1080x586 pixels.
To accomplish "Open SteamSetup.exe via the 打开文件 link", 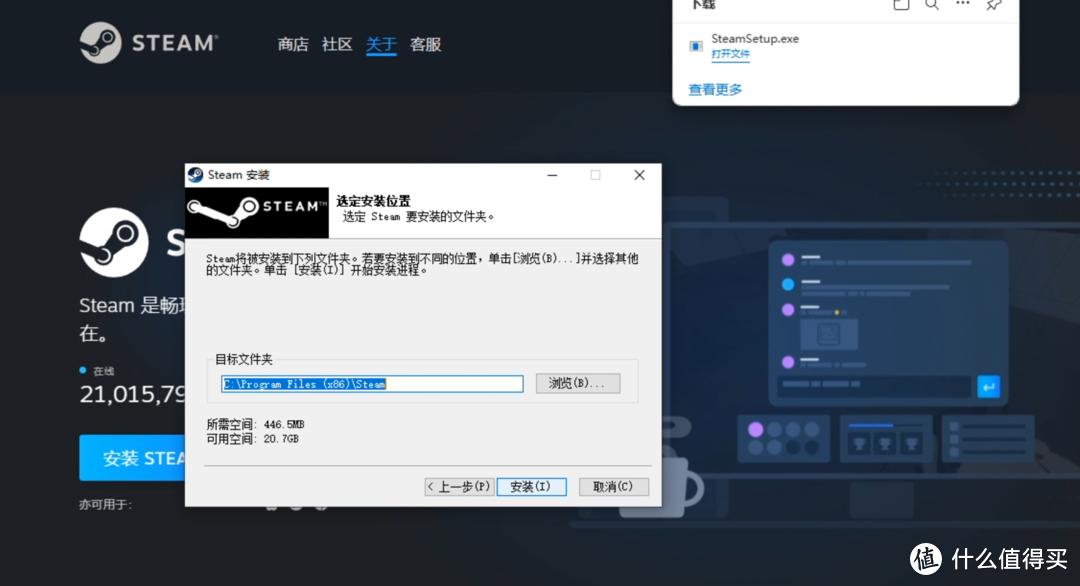I will [x=730, y=53].
